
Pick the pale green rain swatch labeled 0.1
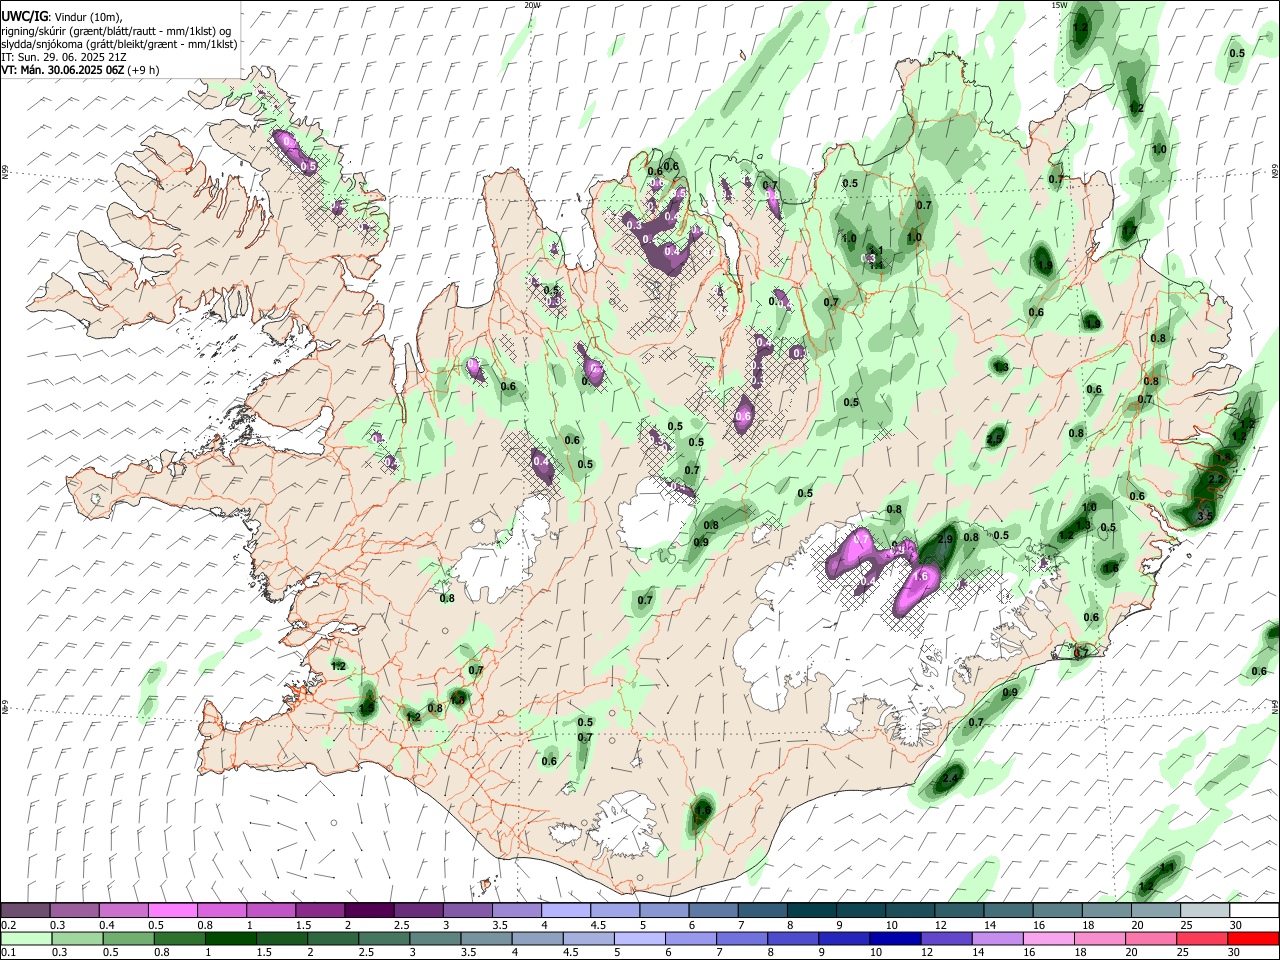[x=25, y=938]
